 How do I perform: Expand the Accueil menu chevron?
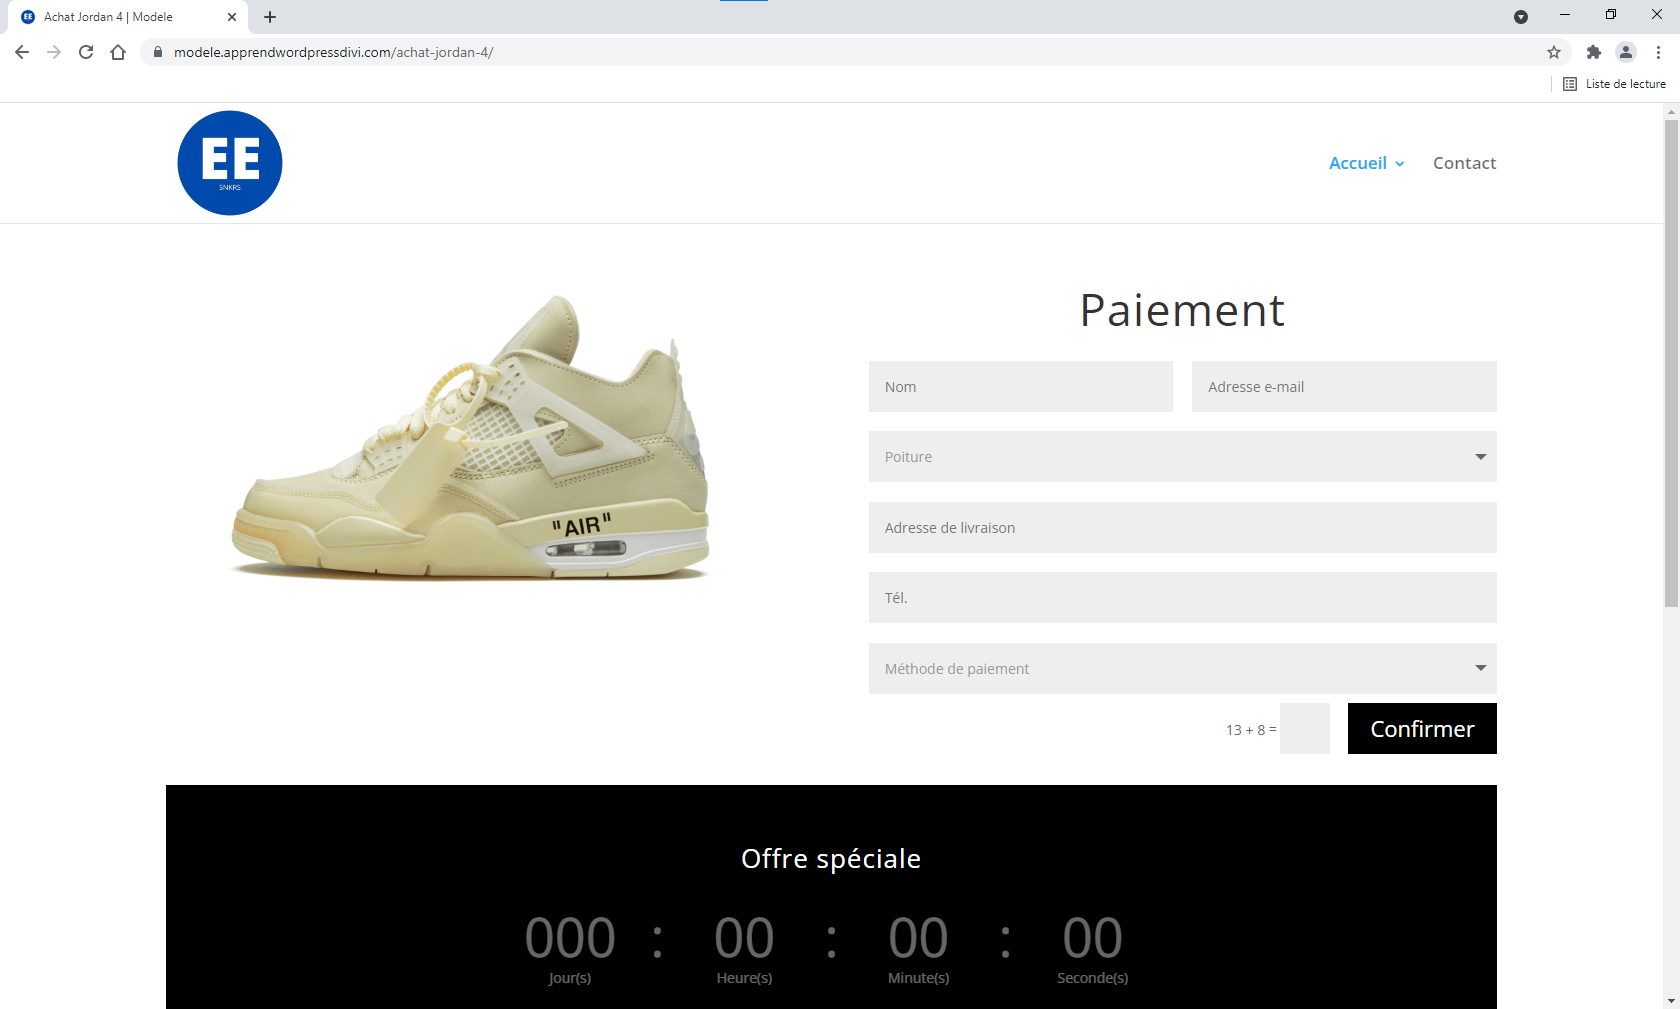click(1400, 164)
